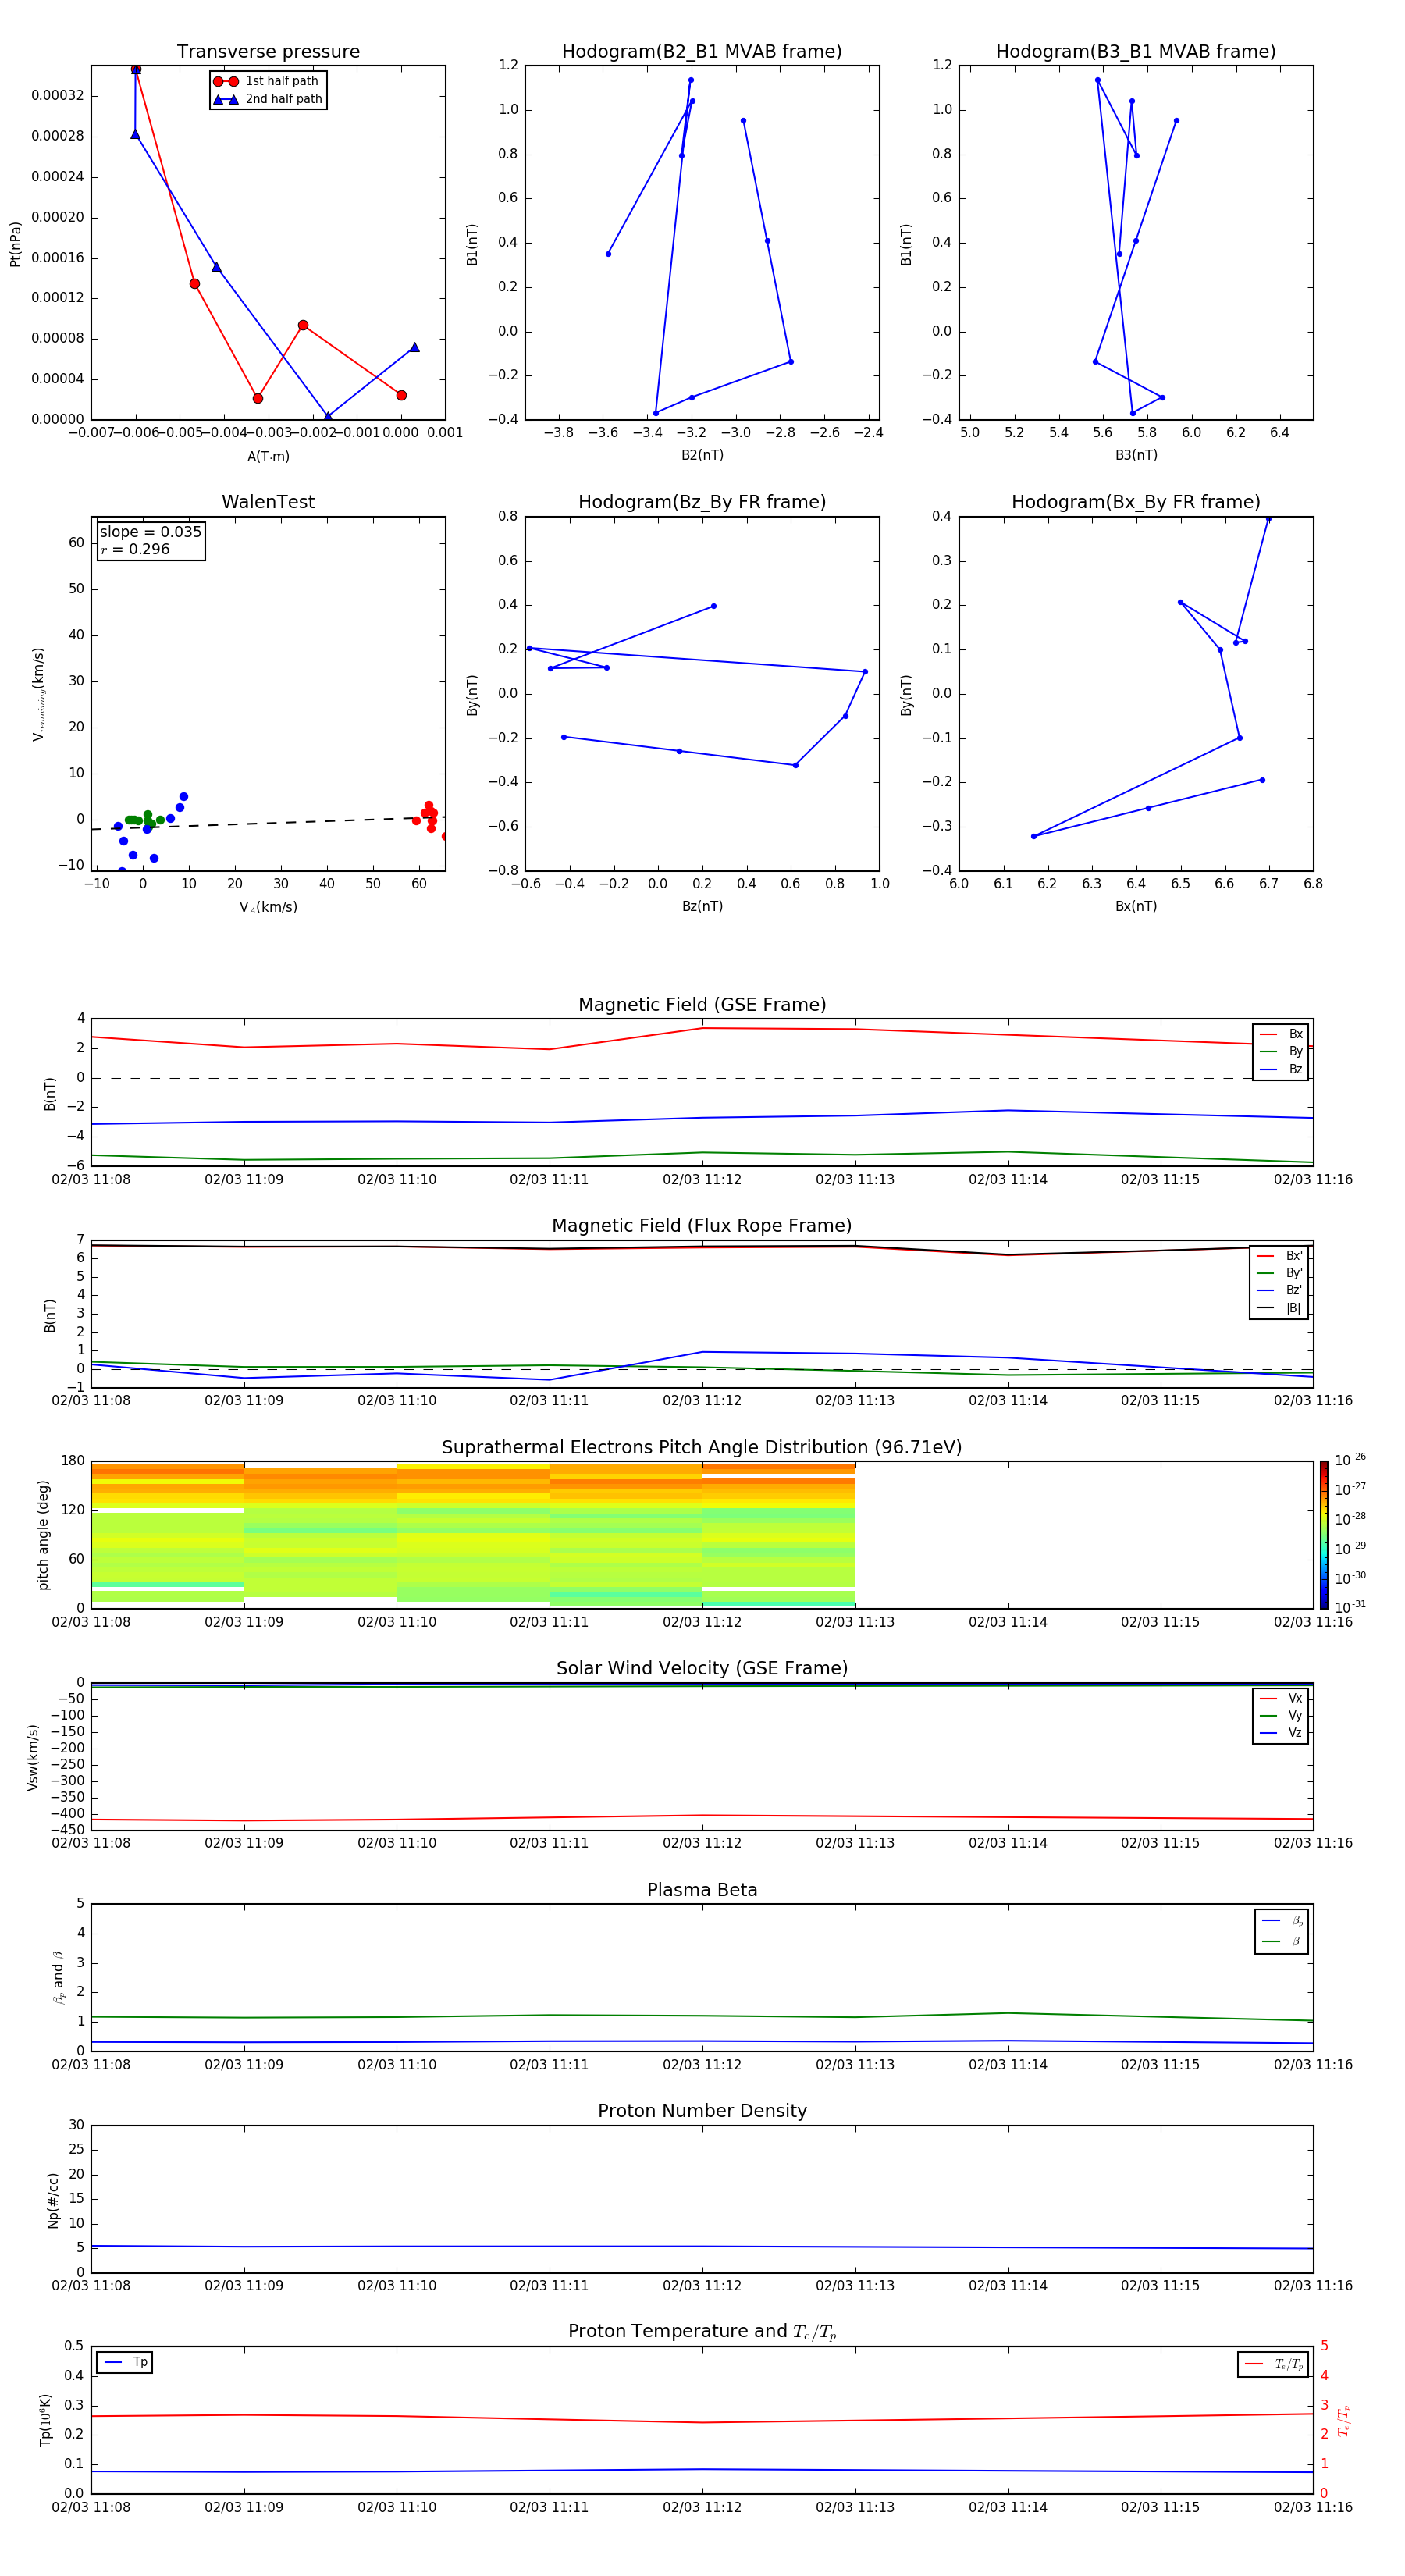The image size is (1405, 2576).
Task: Click the Plasma Beta panel title
Action: (702, 1891)
